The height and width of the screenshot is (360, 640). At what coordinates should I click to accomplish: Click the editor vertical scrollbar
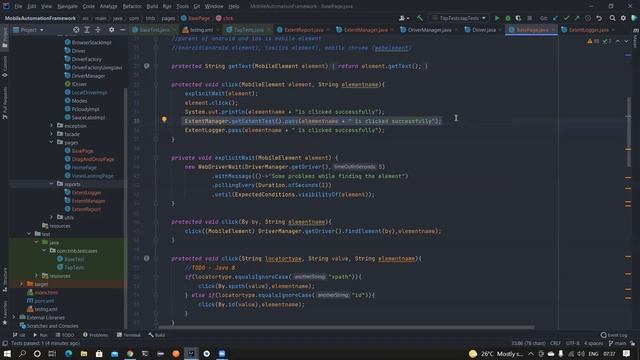point(629,133)
